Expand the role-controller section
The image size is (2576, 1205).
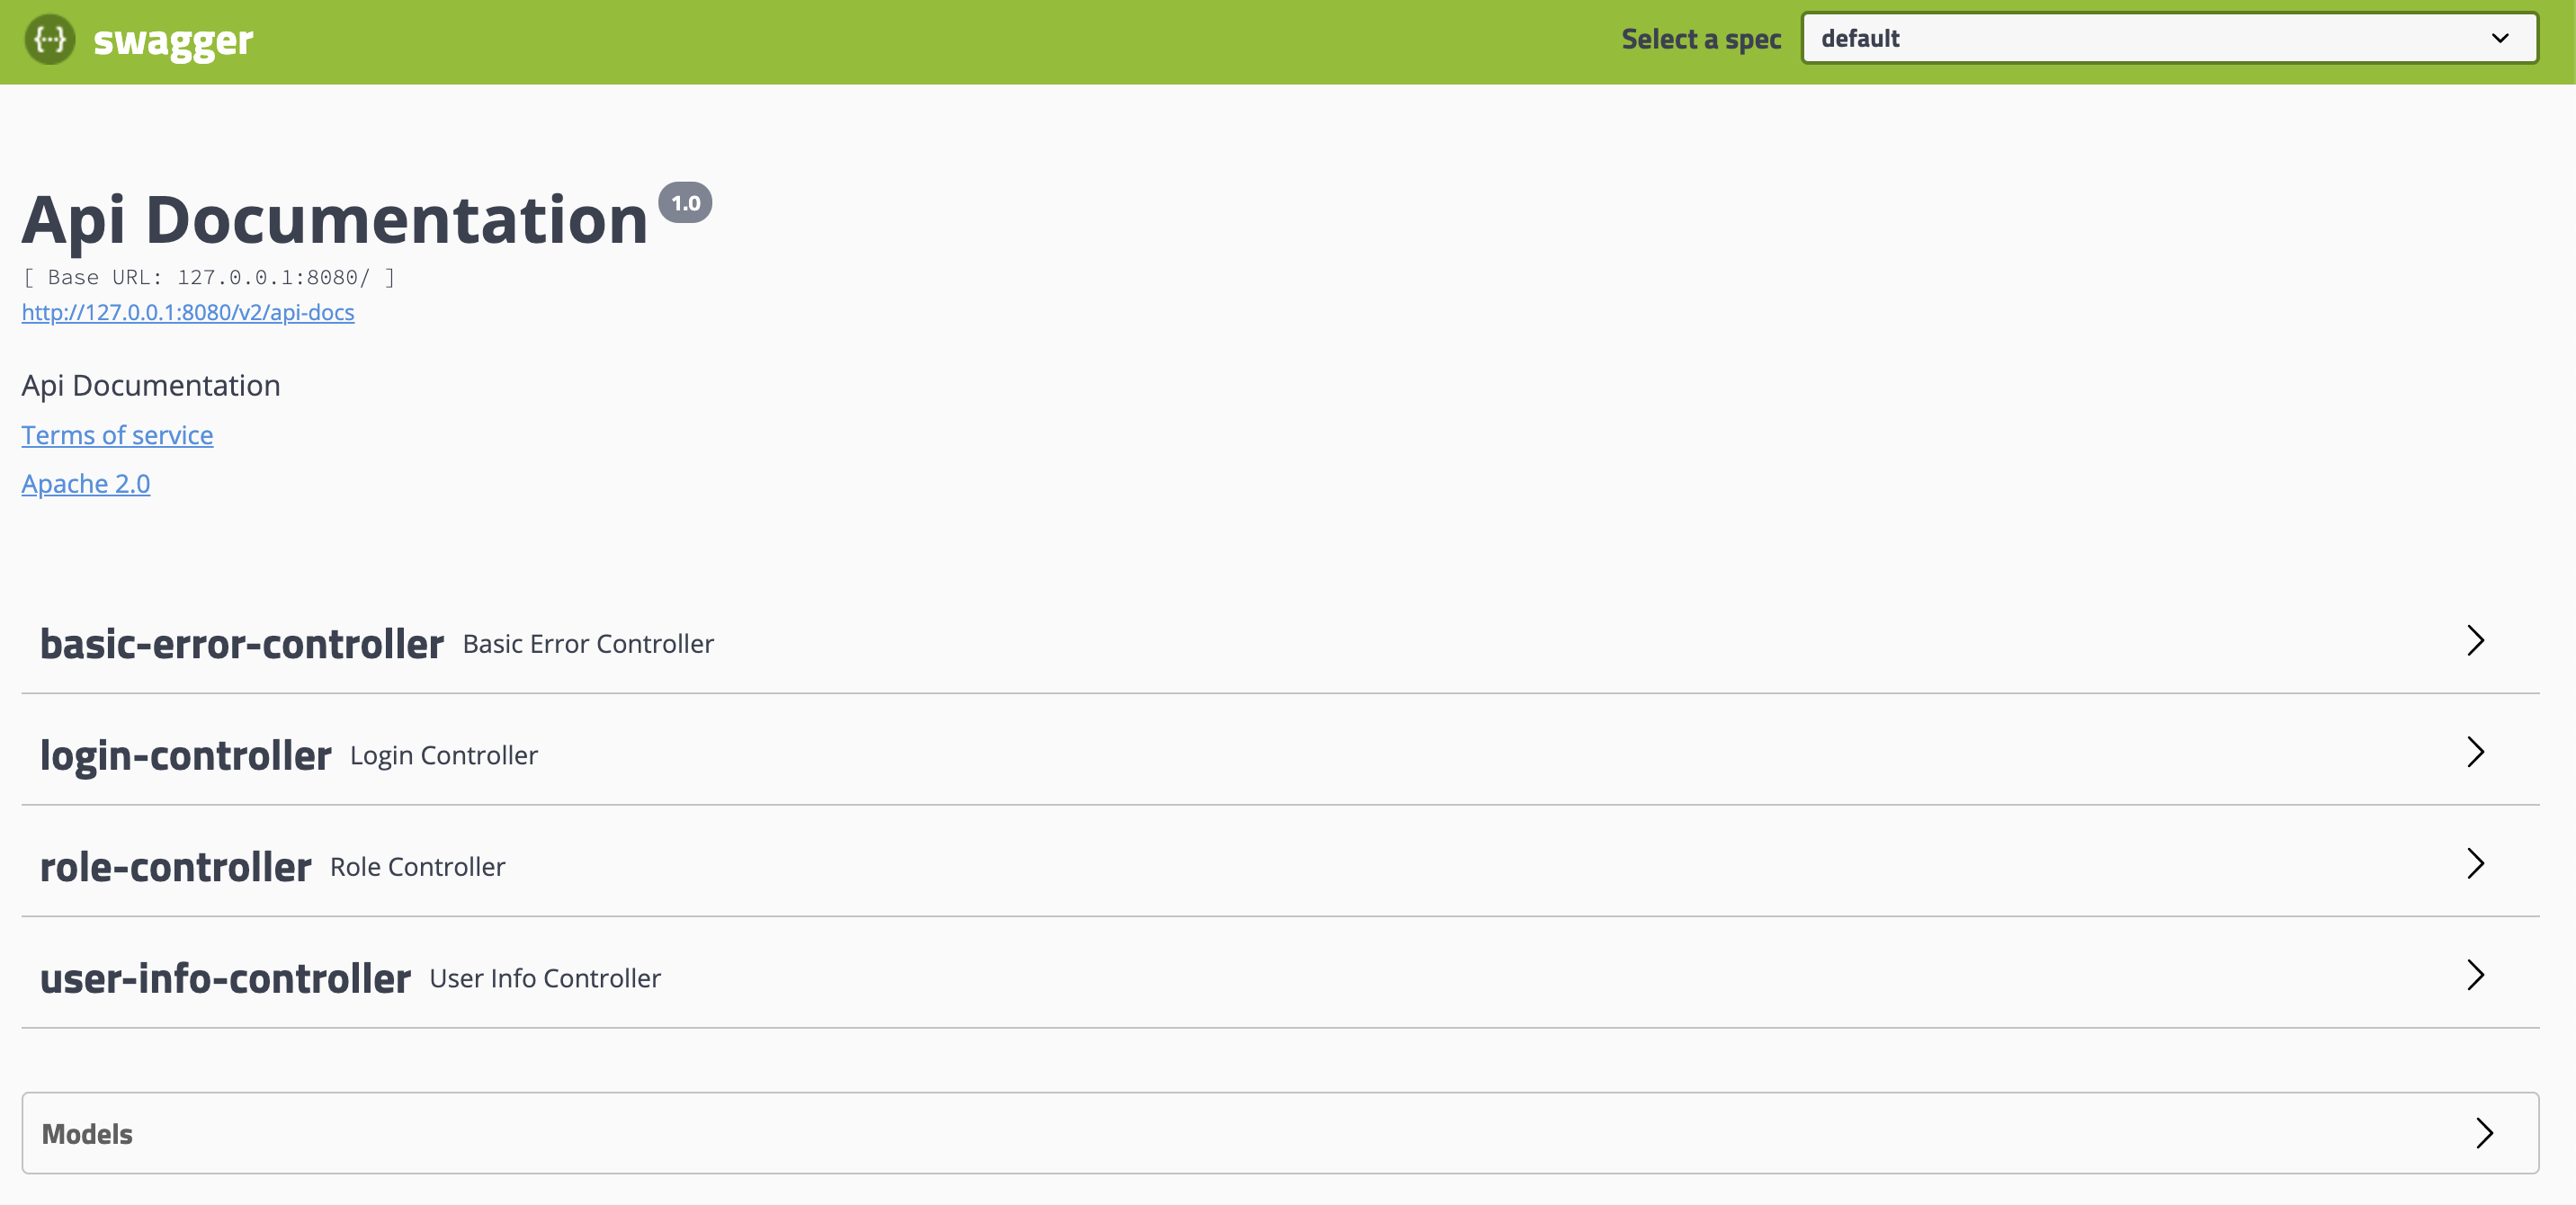[176, 867]
